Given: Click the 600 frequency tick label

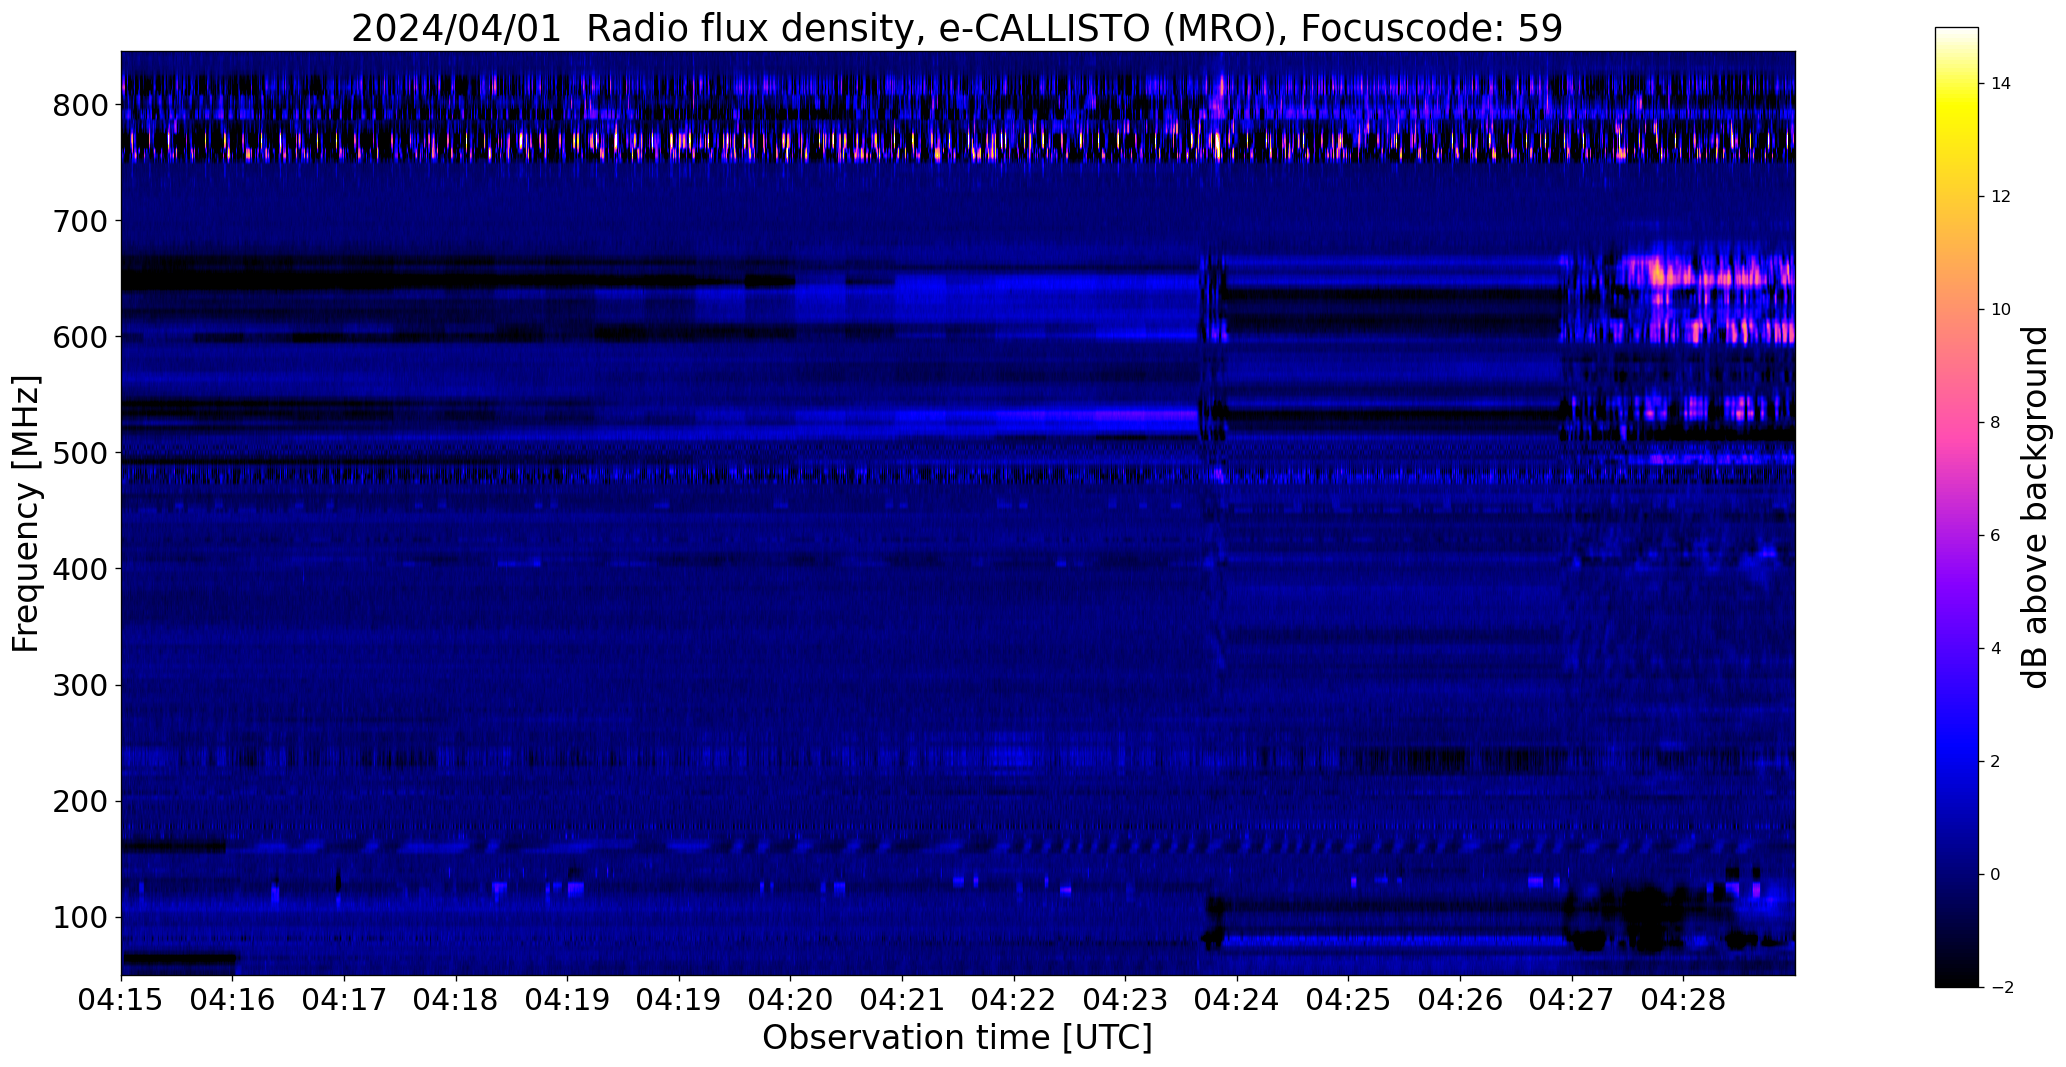Looking at the screenshot, I should coord(81,337).
